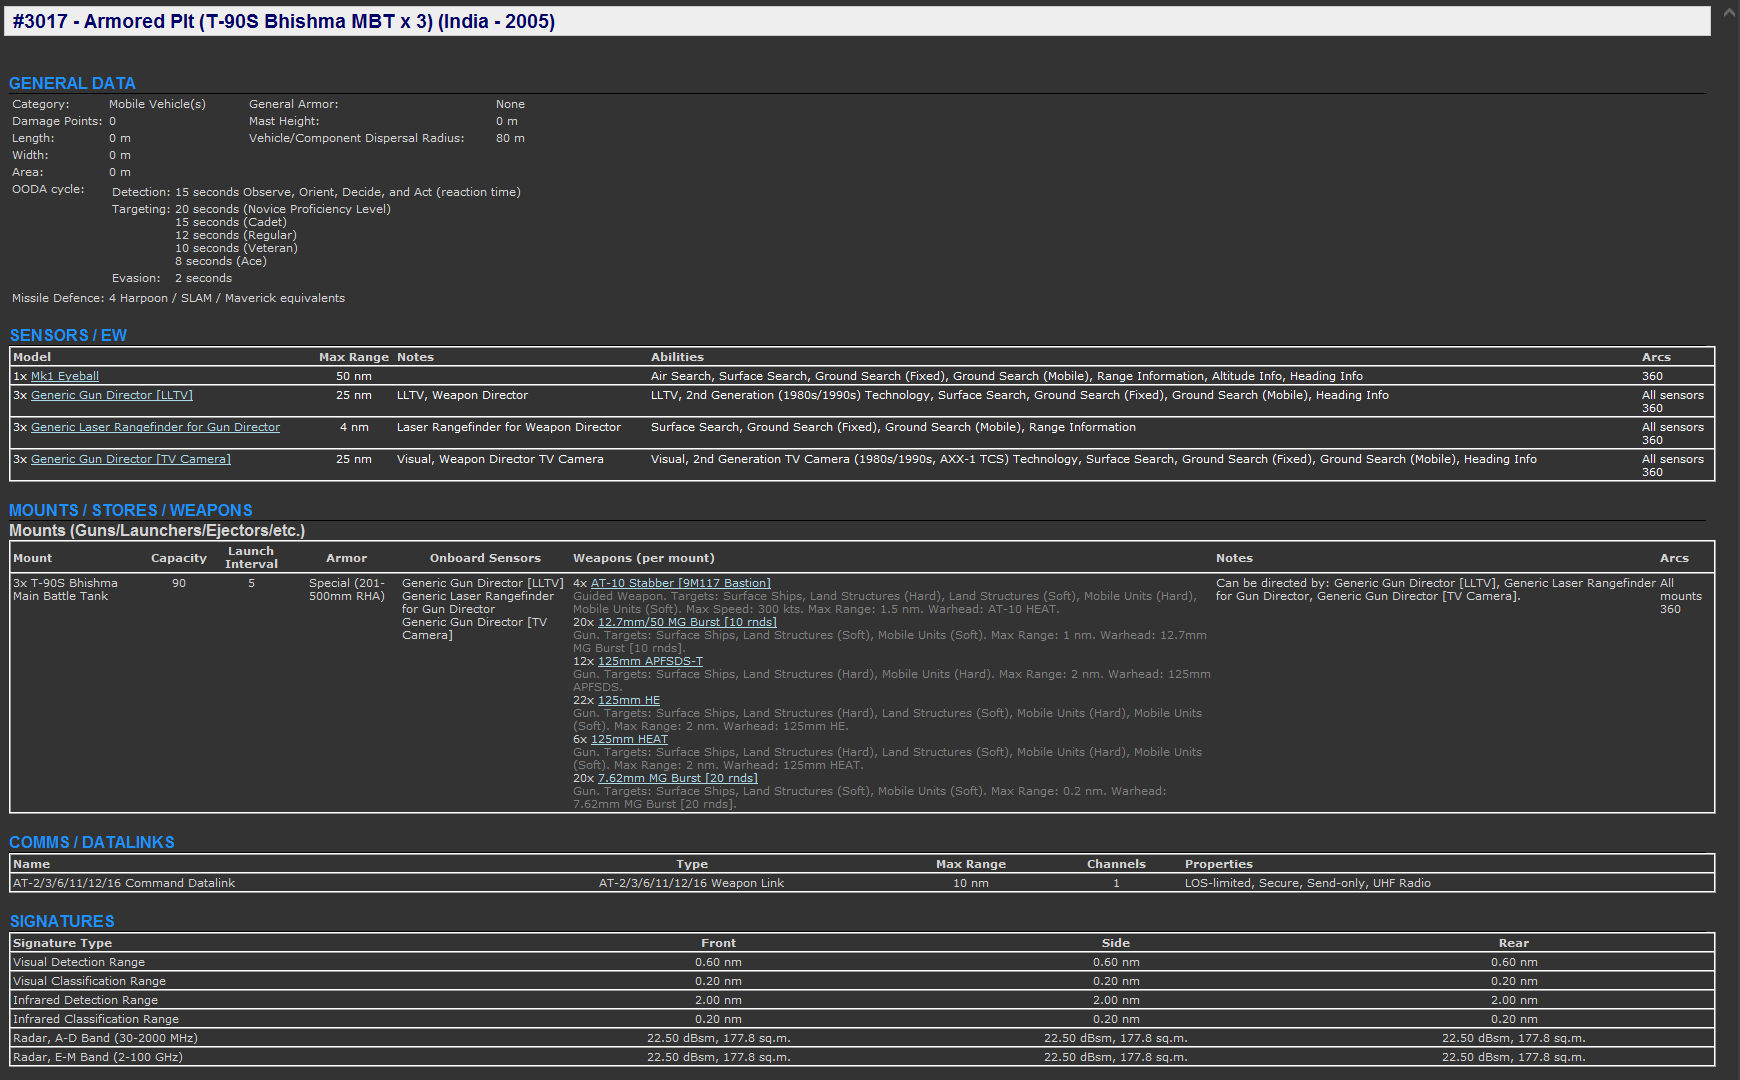Click the 50 nm range of Mk1 Eyeball

tap(354, 376)
